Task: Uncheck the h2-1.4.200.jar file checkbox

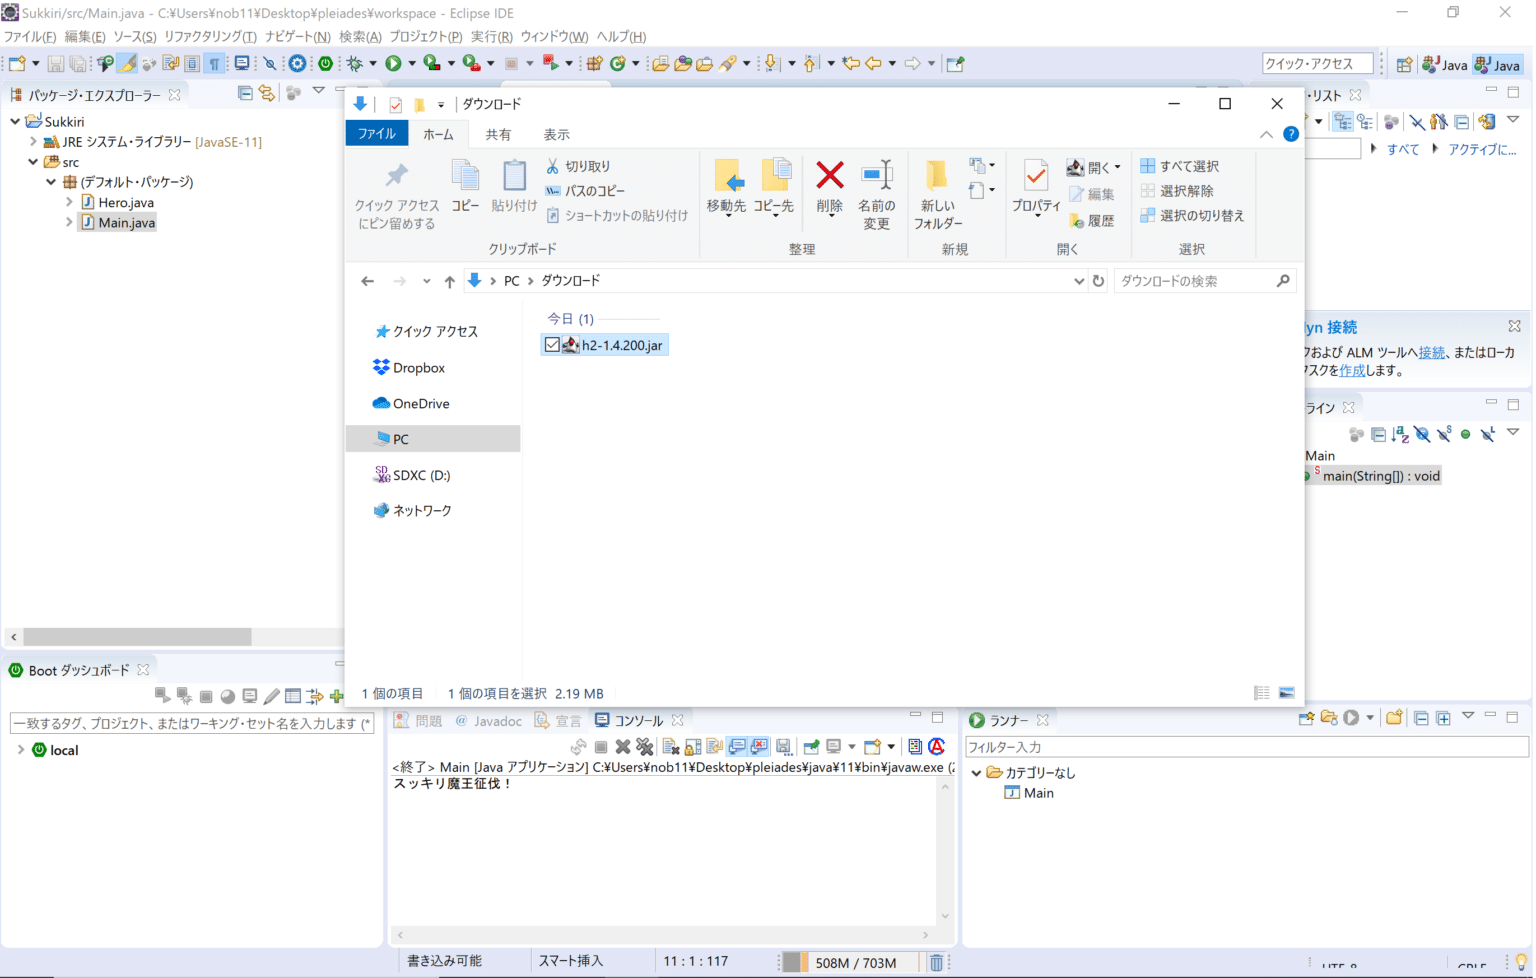Action: pyautogui.click(x=553, y=344)
